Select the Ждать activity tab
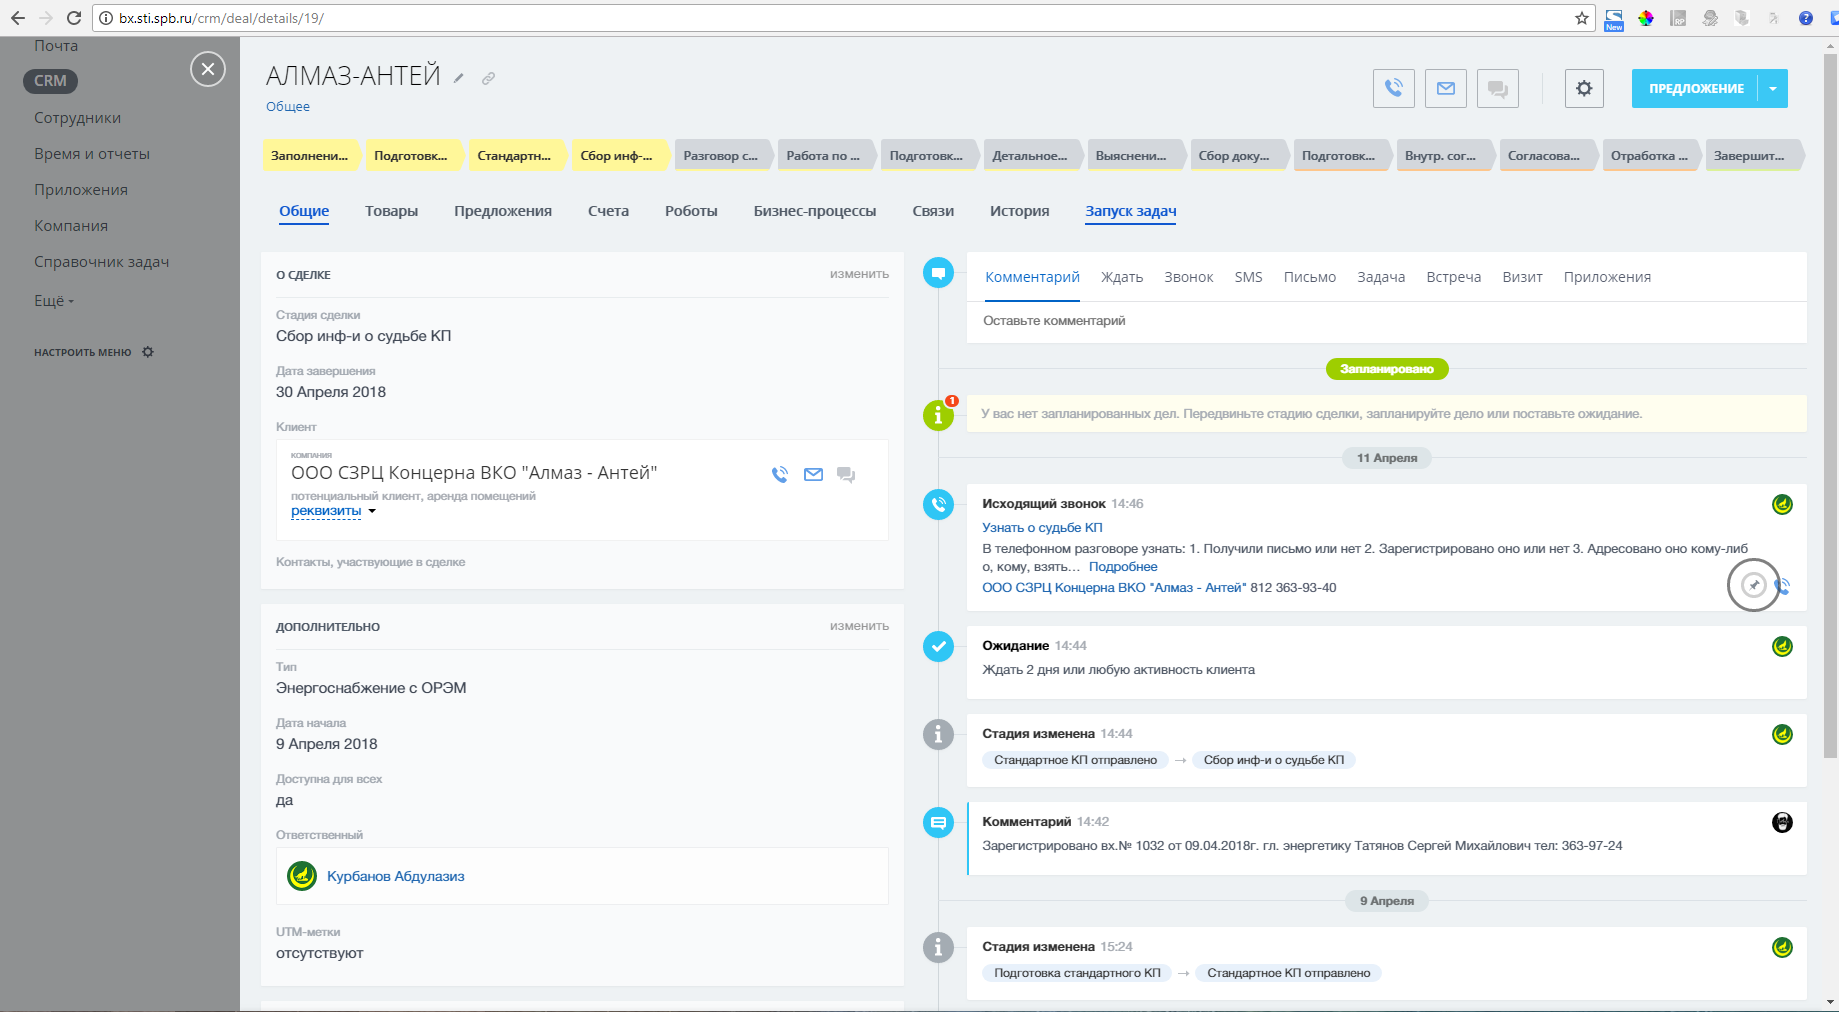1839x1012 pixels. [1122, 277]
